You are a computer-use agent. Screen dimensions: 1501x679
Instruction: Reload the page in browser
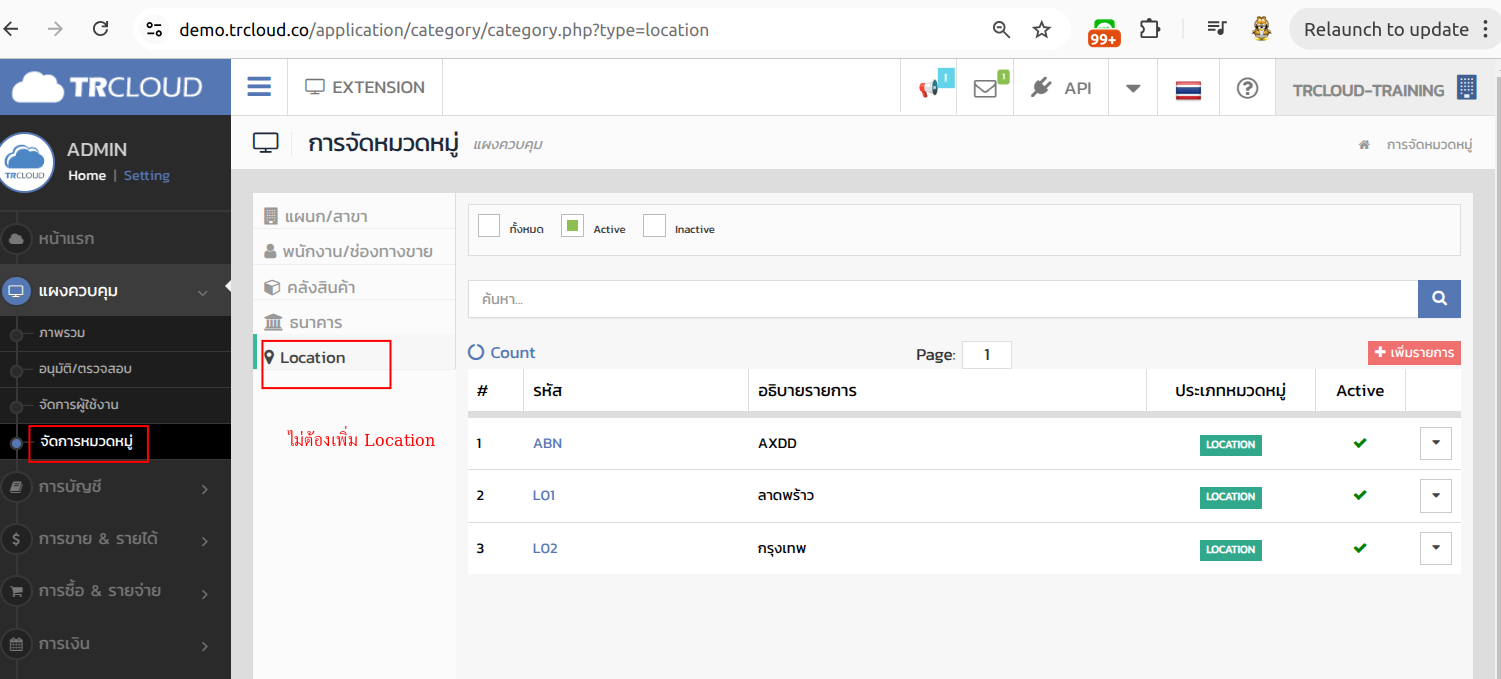[x=100, y=29]
